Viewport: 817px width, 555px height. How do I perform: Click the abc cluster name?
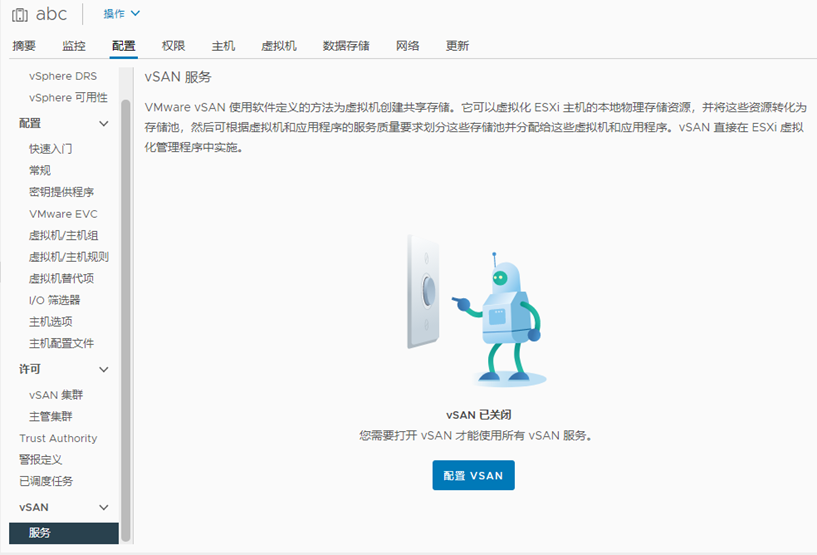tap(51, 14)
